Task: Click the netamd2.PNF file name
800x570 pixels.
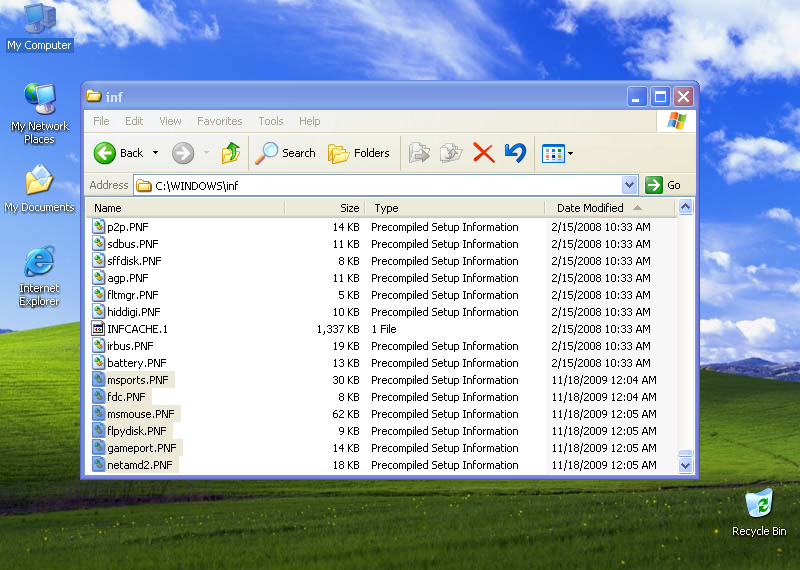Action: pos(140,465)
